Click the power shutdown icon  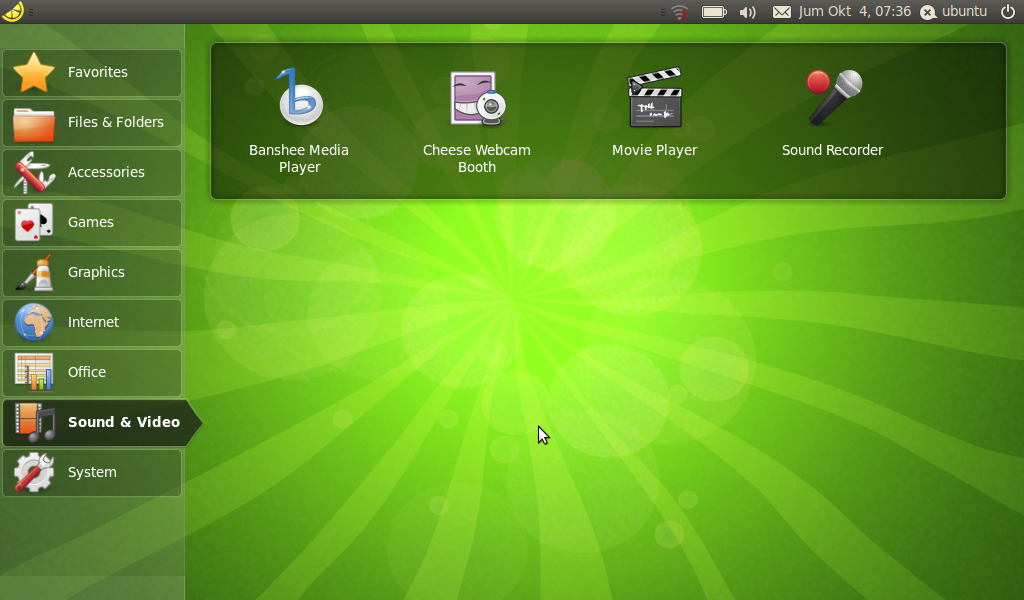[1008, 12]
